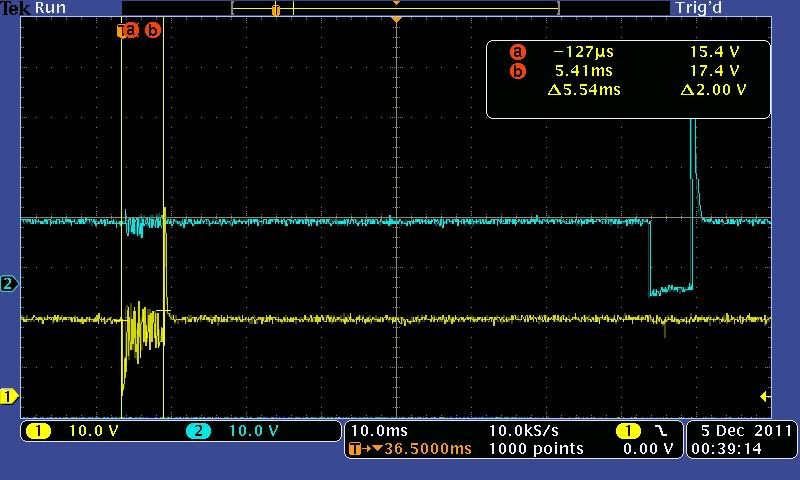The height and width of the screenshot is (480, 800).
Task: Select the channel 2 ground reference marker
Action: click(x=9, y=284)
